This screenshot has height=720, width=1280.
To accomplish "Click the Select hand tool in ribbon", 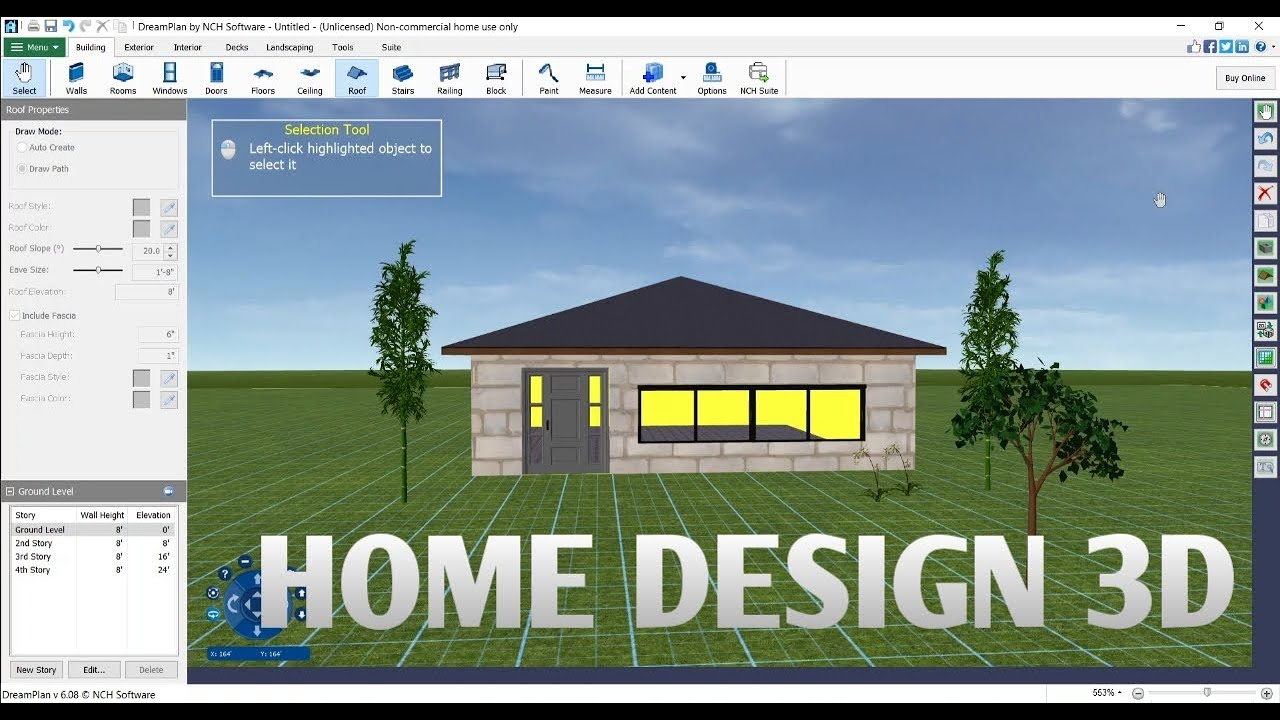I will [25, 78].
